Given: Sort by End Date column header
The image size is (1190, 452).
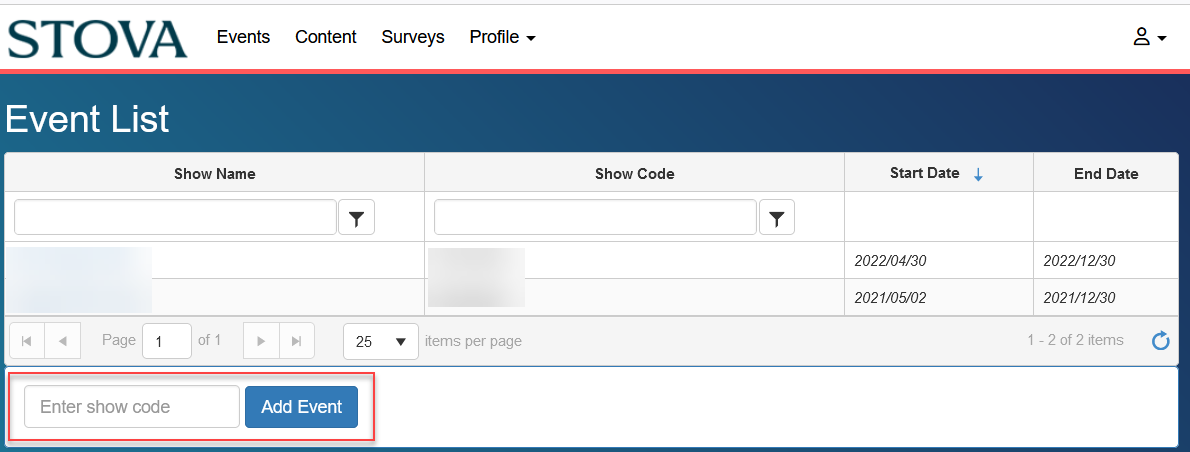Looking at the screenshot, I should [1106, 174].
